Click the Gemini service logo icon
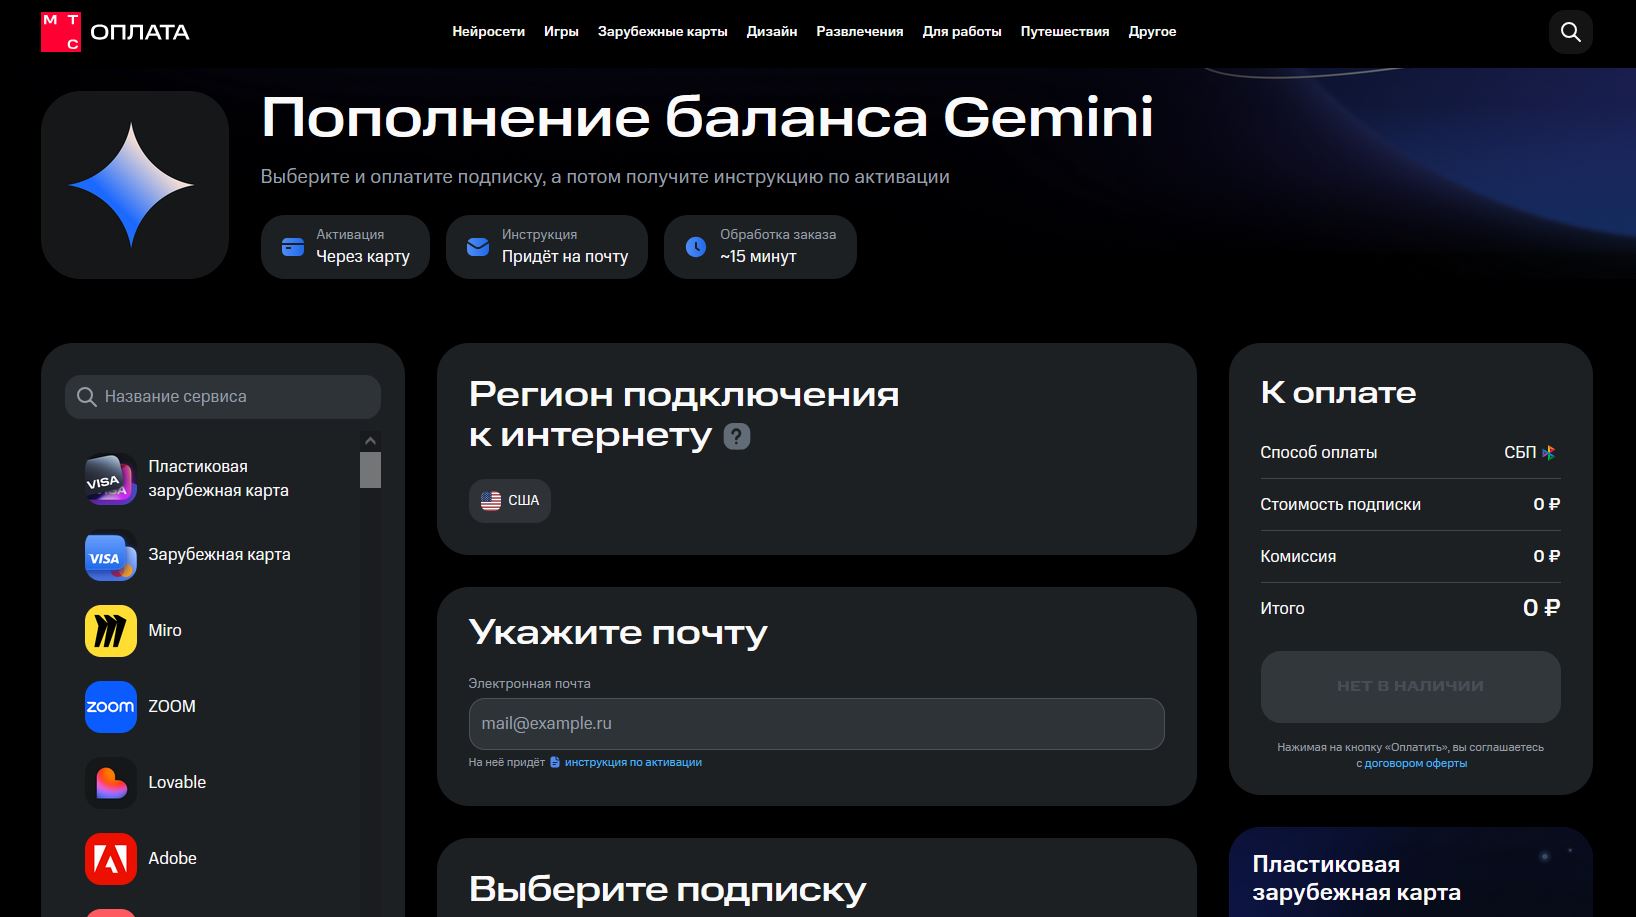The image size is (1636, 917). pyautogui.click(x=133, y=184)
